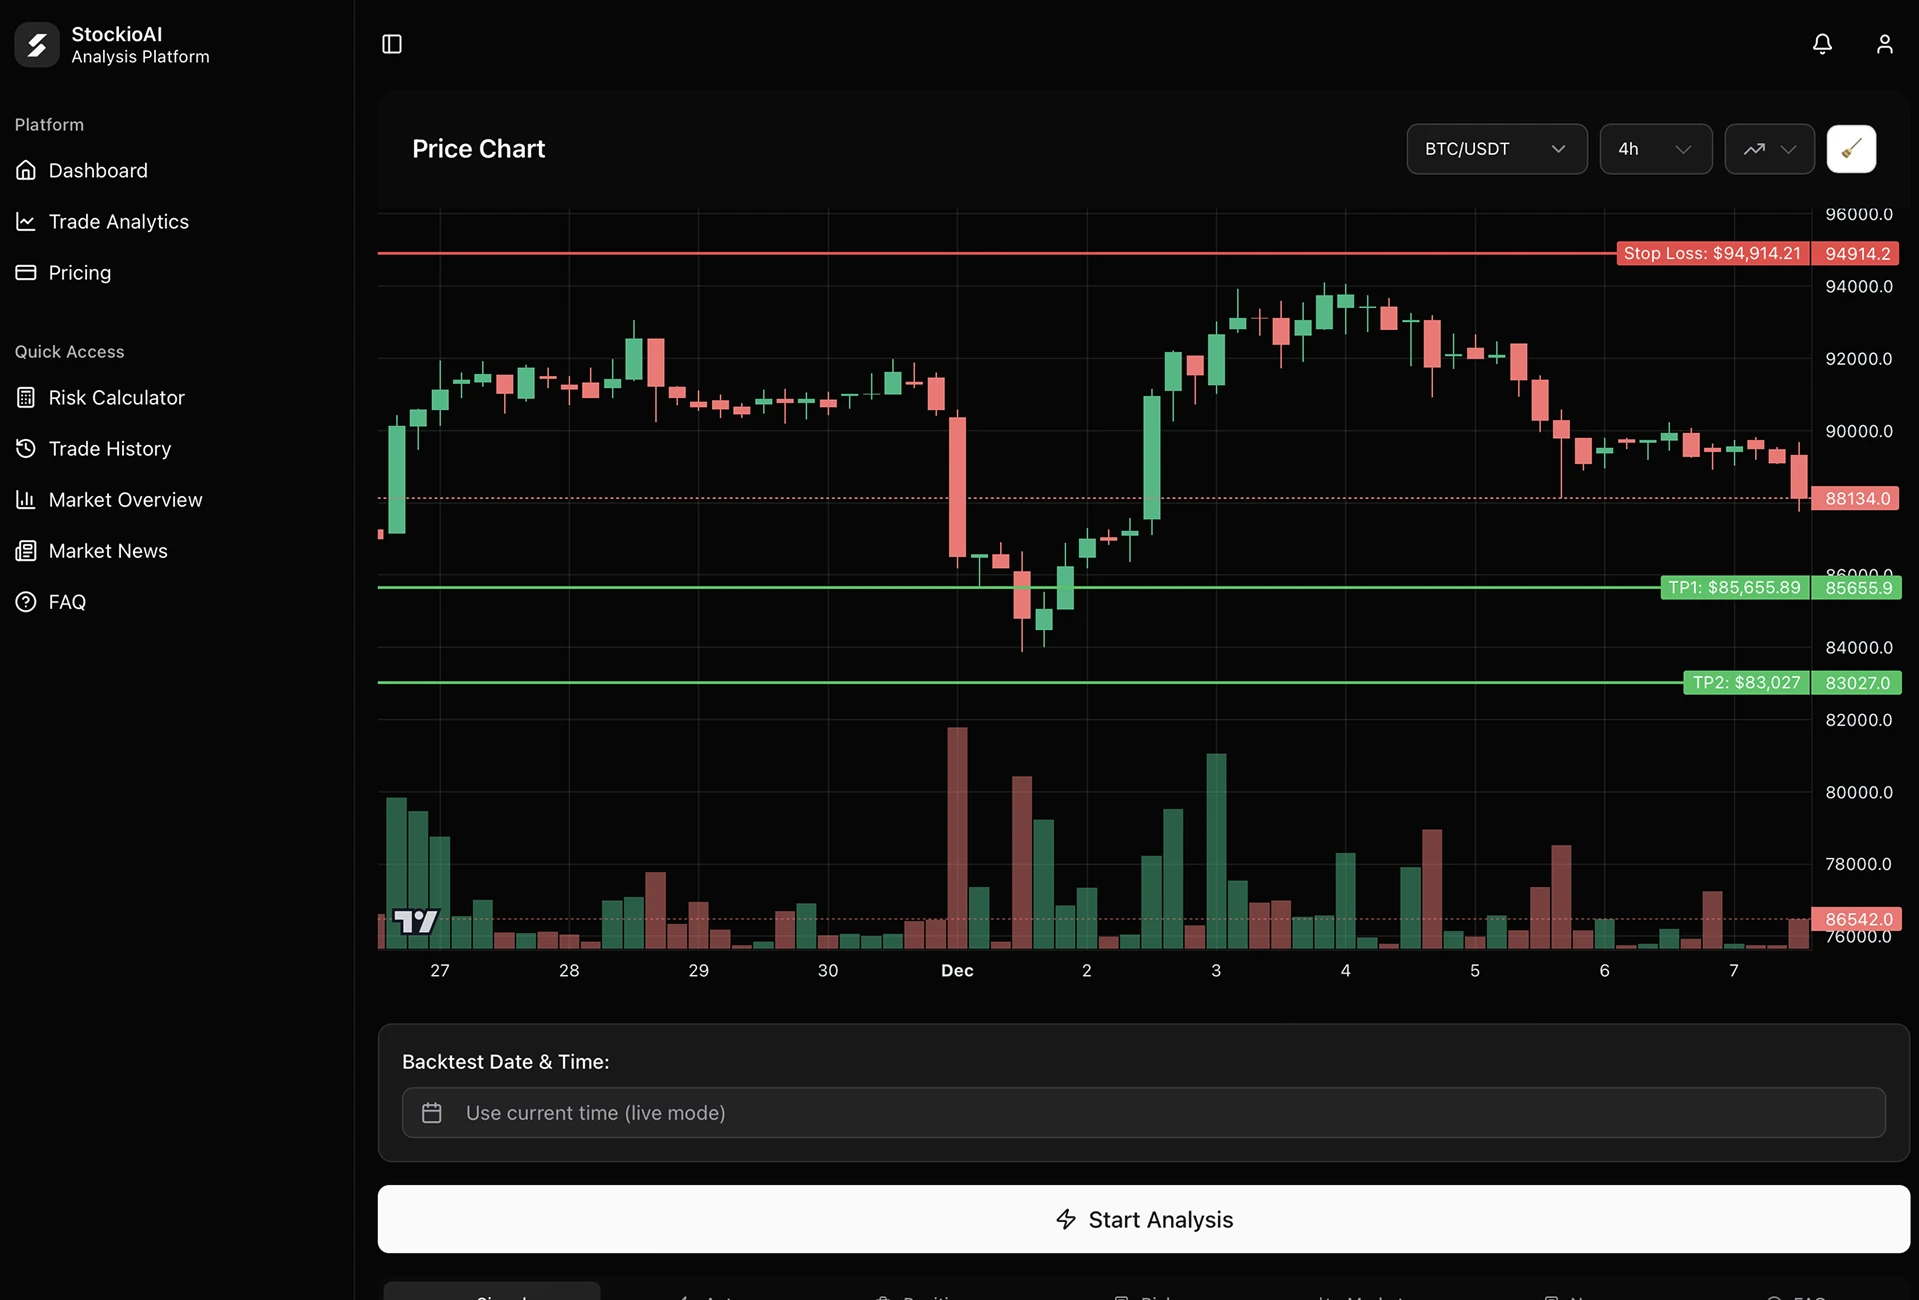Open the BTC/USDT pair dropdown

[x=1496, y=148]
